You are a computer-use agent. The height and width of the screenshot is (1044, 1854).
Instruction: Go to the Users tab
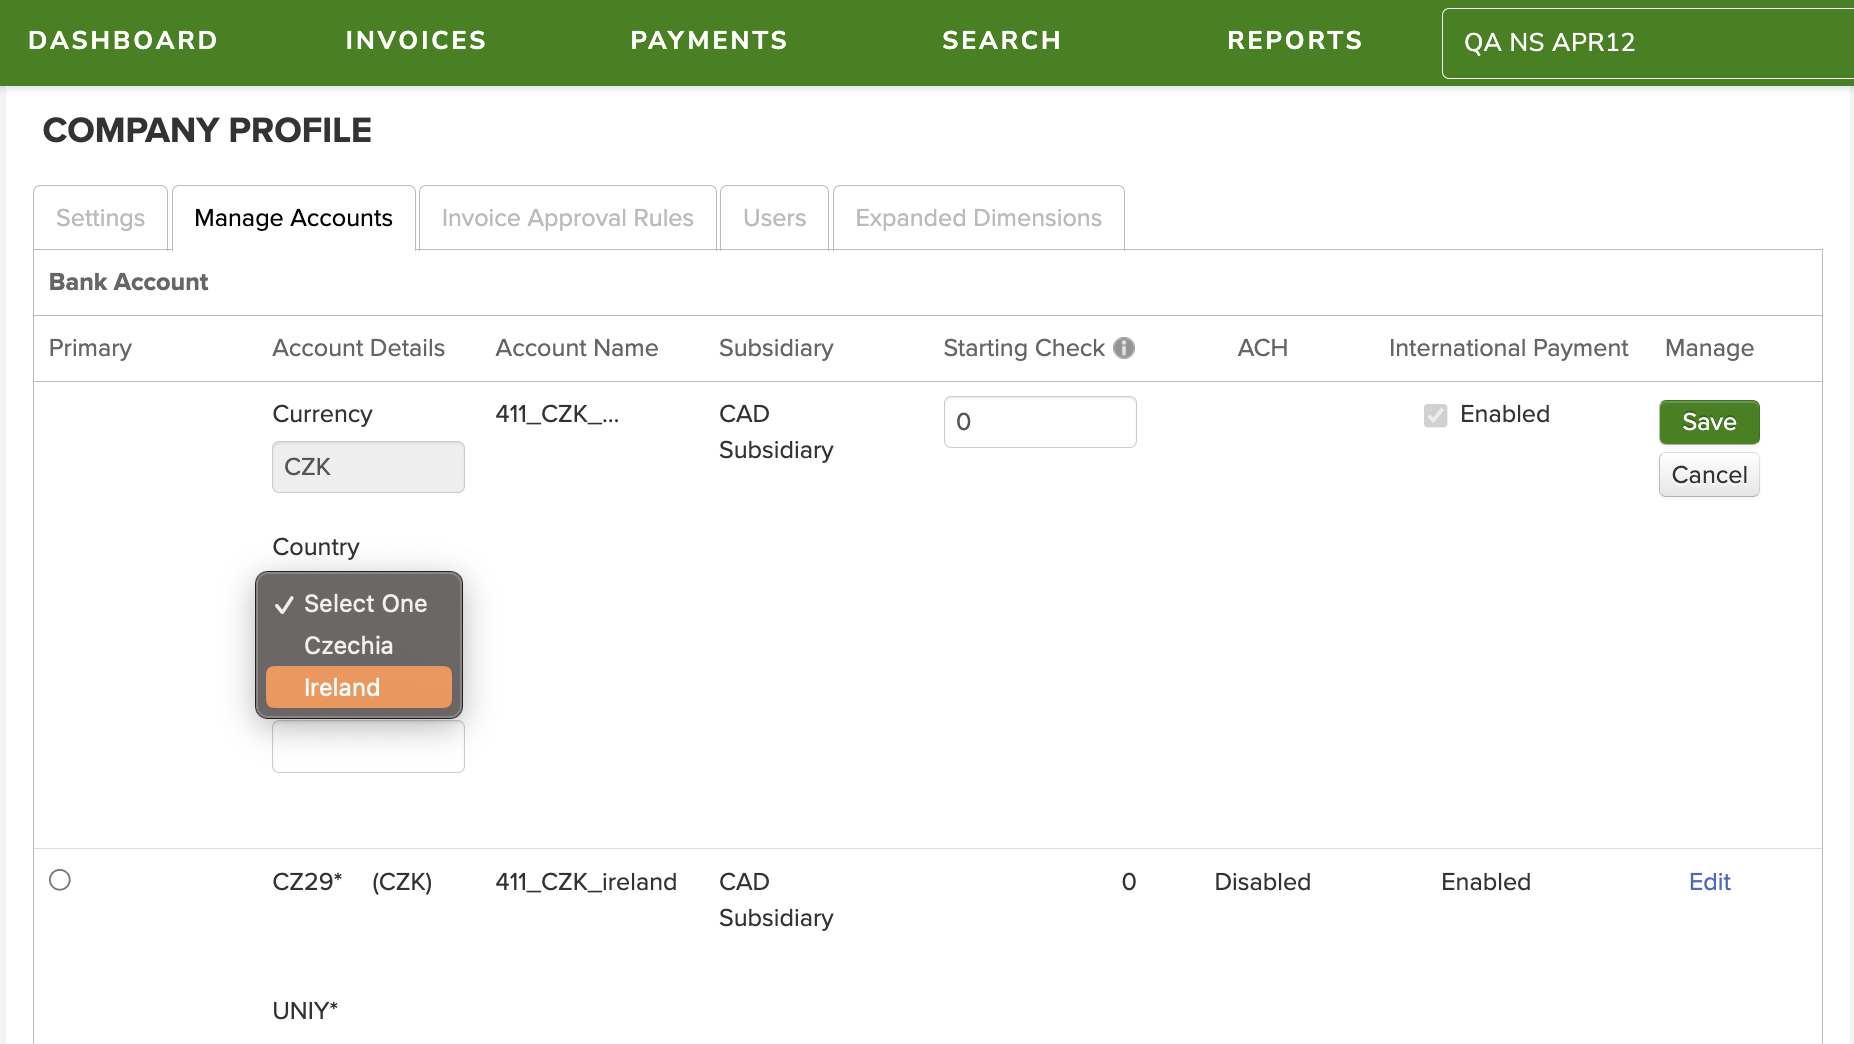tap(774, 218)
